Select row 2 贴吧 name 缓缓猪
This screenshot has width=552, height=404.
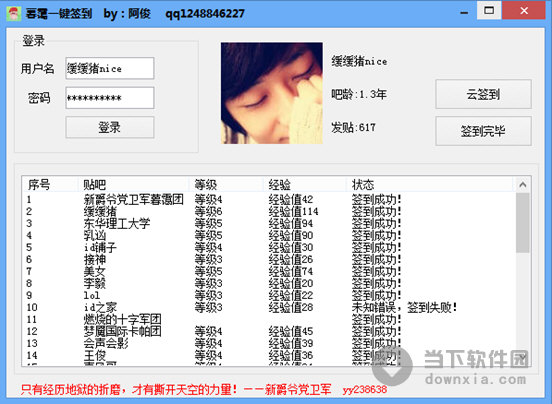(x=100, y=212)
